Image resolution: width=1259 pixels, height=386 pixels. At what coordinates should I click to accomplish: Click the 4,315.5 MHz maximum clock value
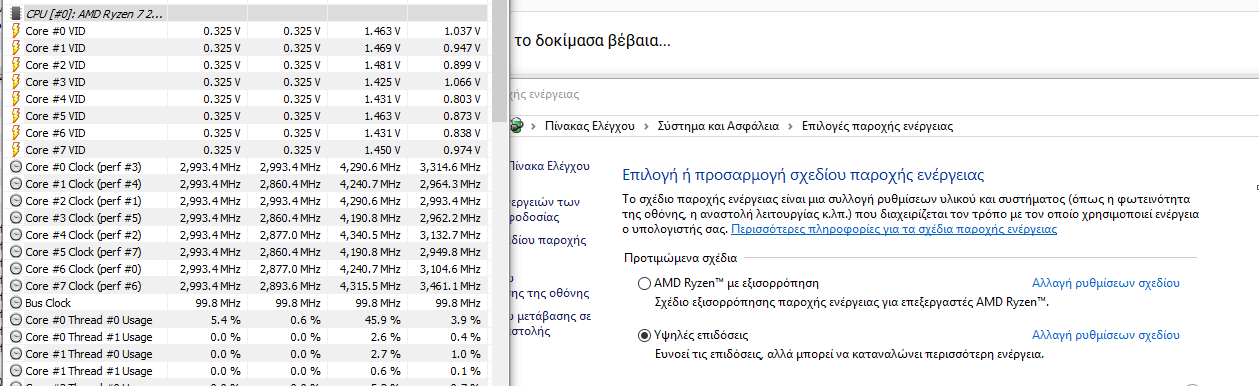[369, 286]
